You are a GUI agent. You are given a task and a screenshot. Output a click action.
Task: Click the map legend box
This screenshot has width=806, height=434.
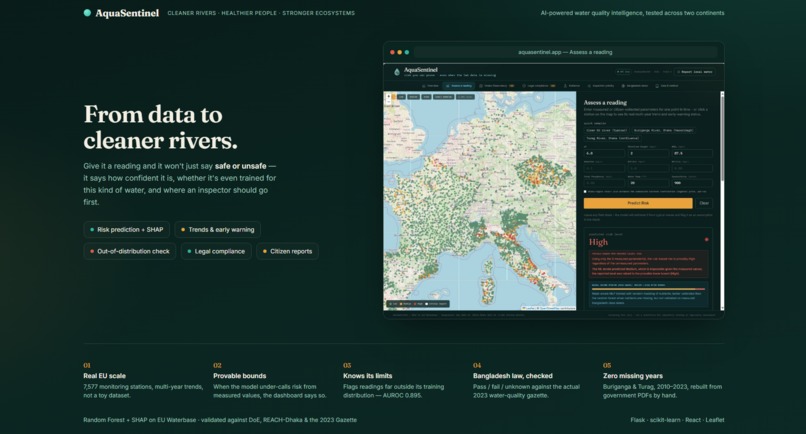[418, 304]
